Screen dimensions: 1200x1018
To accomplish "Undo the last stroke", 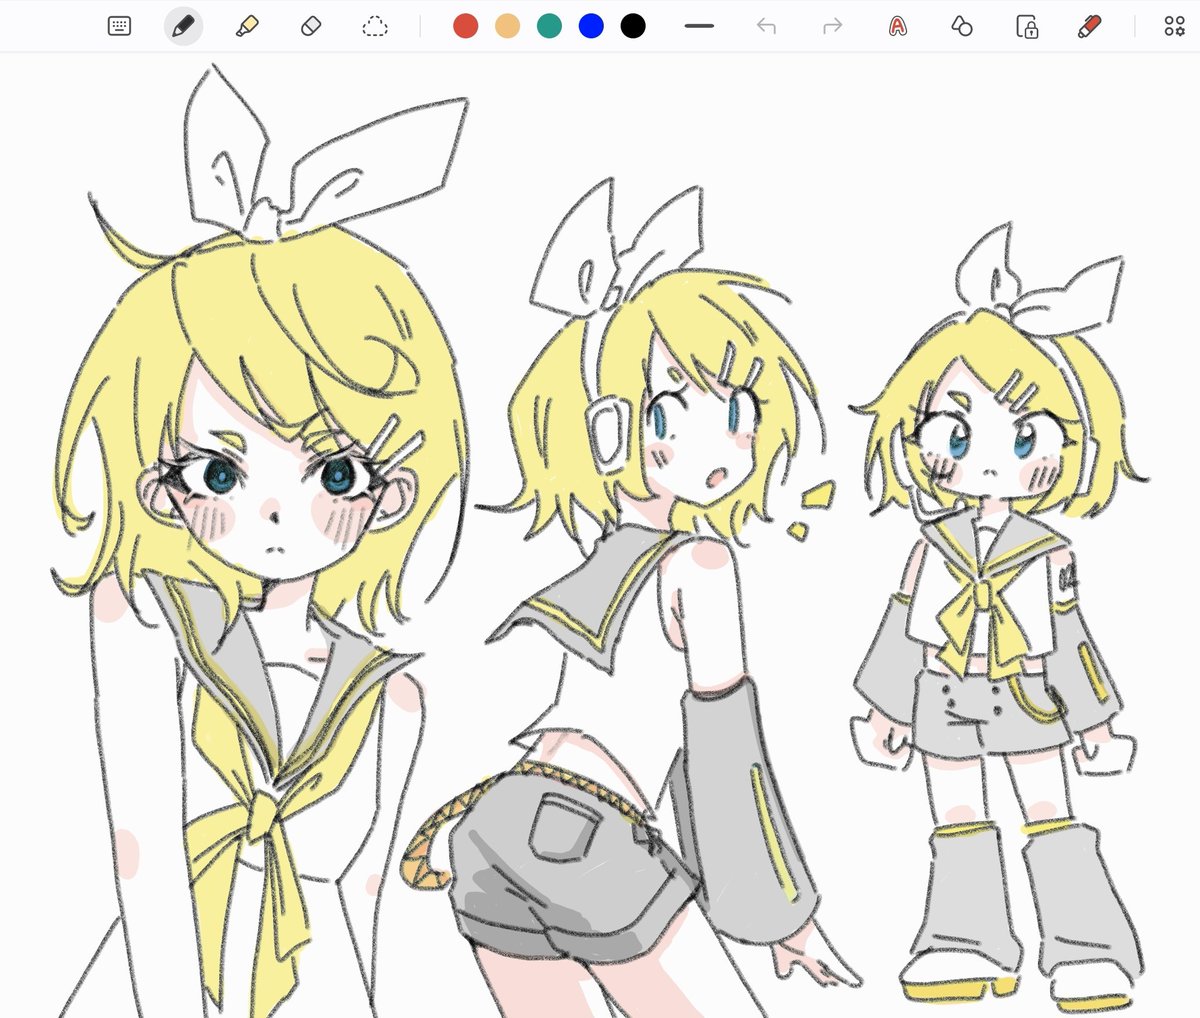I will click(x=767, y=26).
